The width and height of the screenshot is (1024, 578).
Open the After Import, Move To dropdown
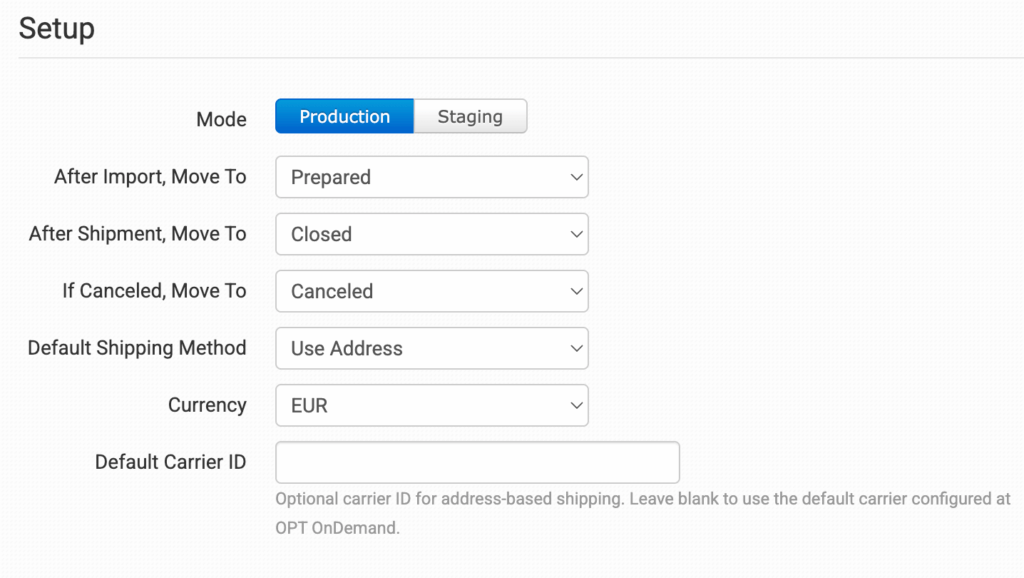click(x=432, y=177)
